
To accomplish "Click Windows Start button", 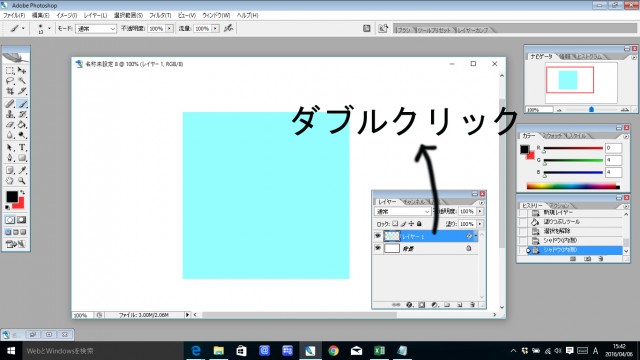I will (x=11, y=351).
